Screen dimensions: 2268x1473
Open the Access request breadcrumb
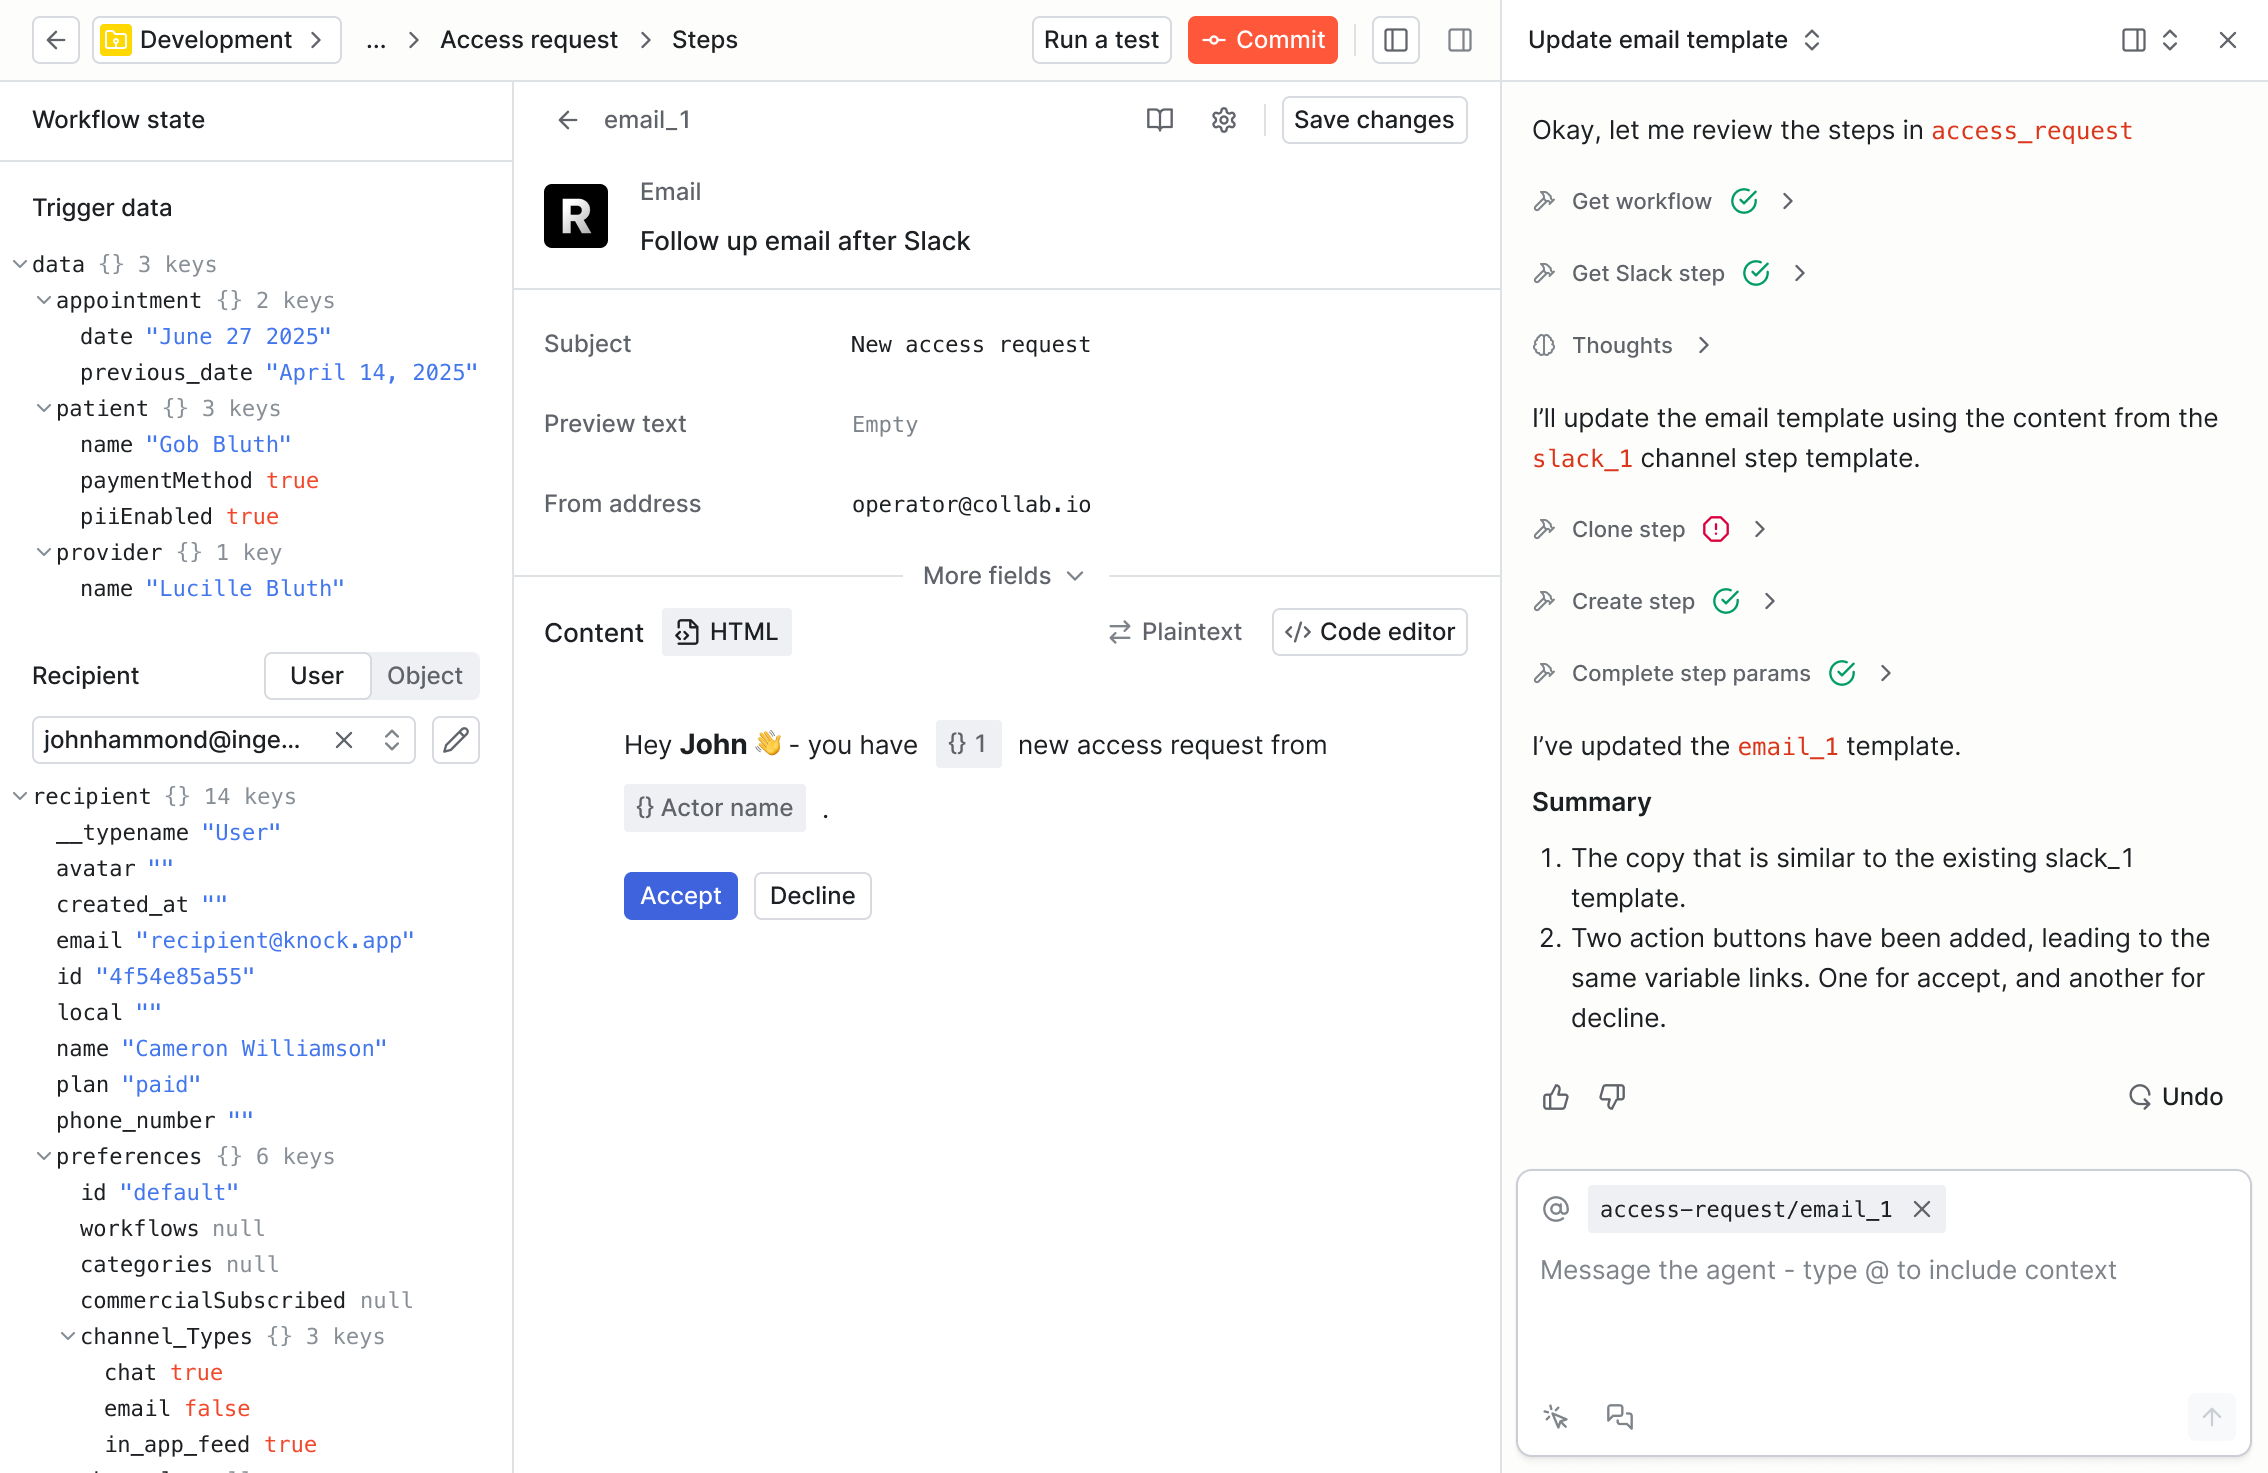pos(528,40)
